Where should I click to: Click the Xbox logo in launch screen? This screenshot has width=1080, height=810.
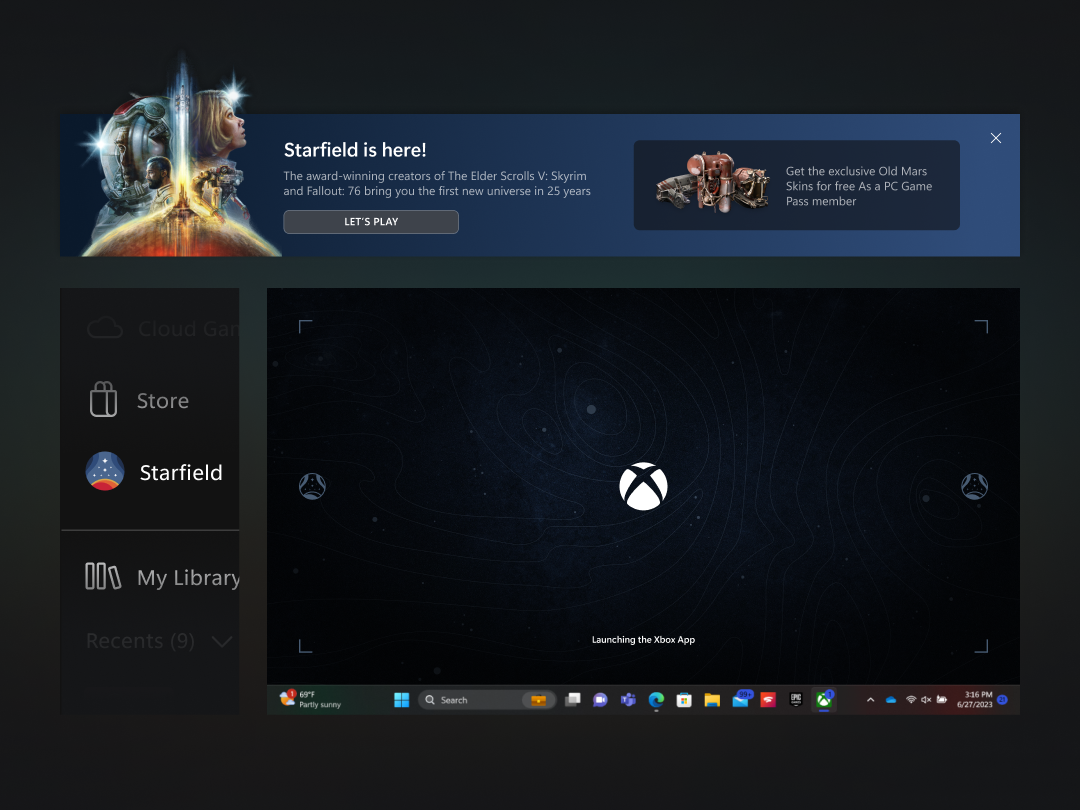643,486
